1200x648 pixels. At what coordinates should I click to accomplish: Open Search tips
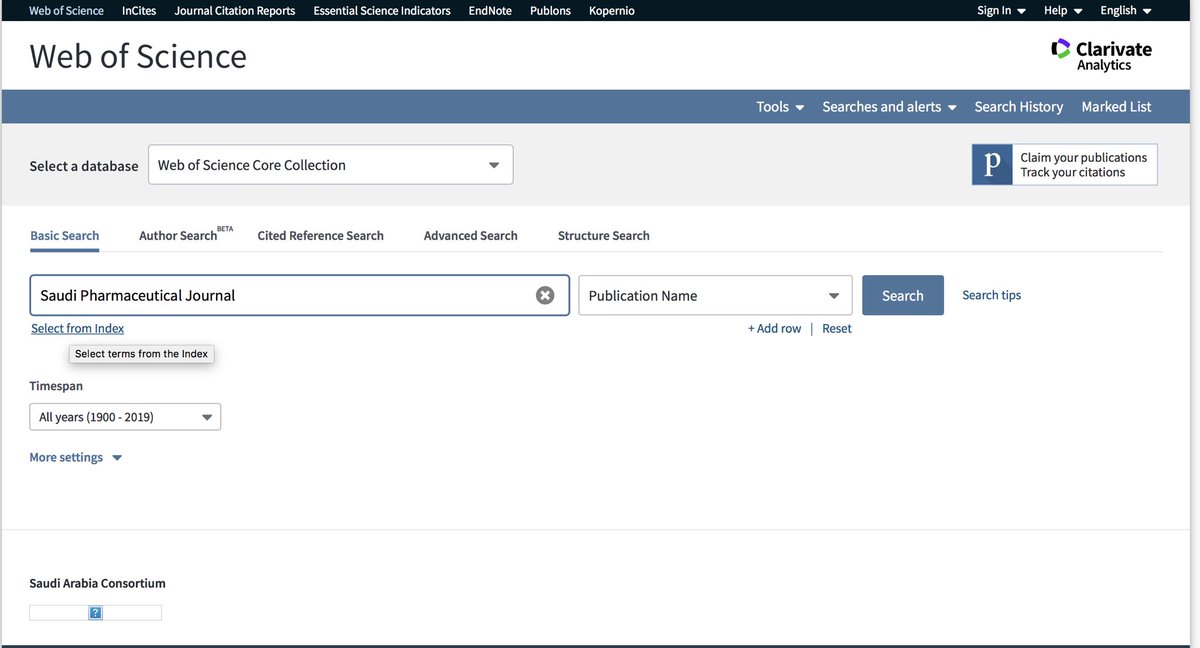click(991, 295)
